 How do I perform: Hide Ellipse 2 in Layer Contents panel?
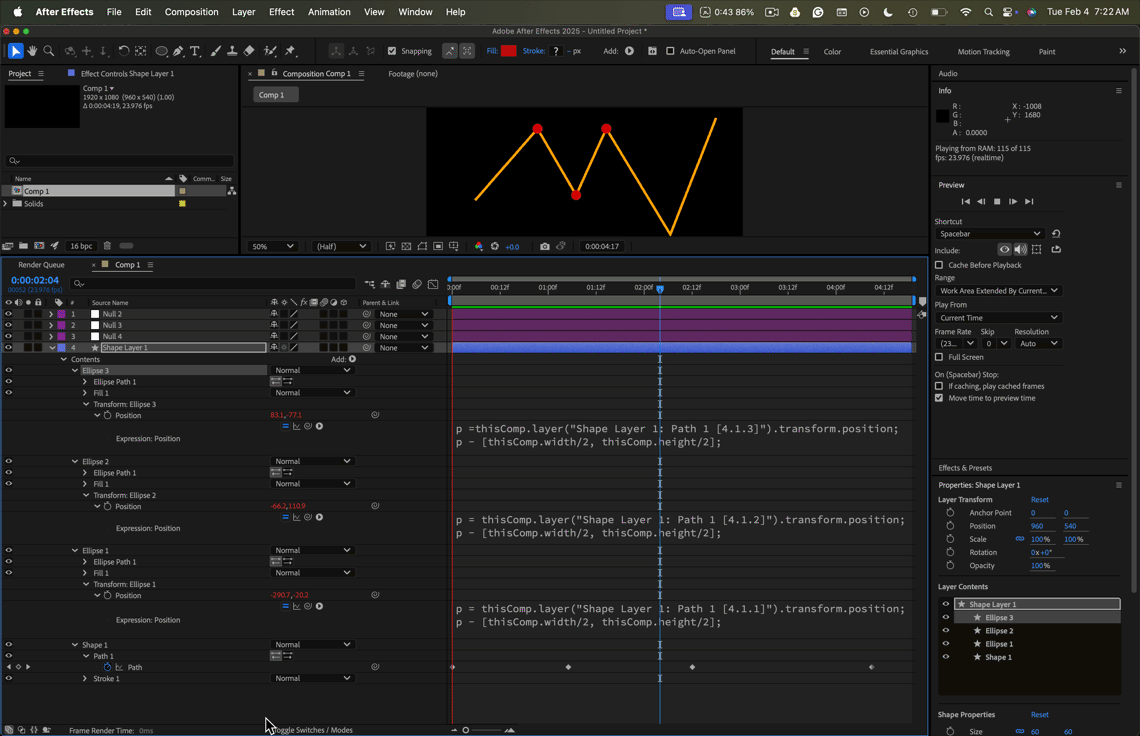(x=946, y=631)
